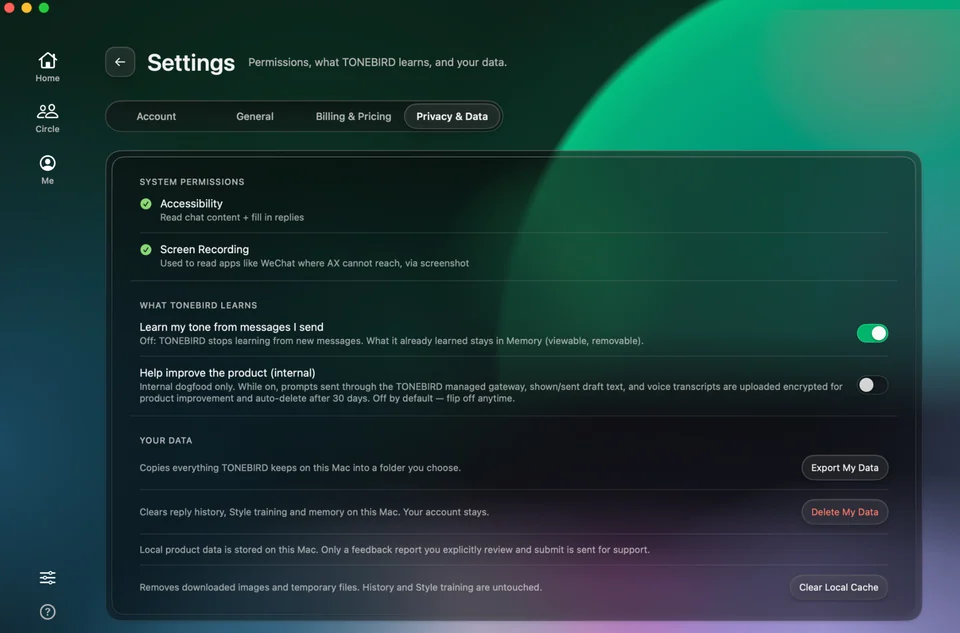Click the YOUR DATA heading
The width and height of the screenshot is (960, 633).
(x=166, y=440)
